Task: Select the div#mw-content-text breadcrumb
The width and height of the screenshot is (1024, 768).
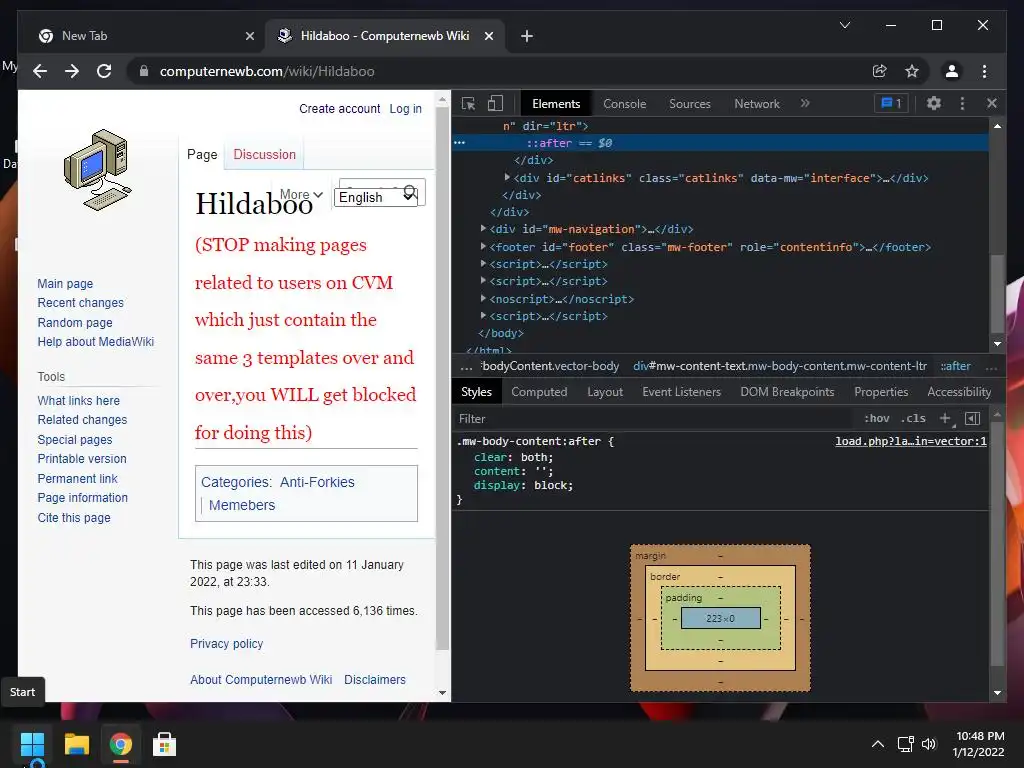Action: (x=780, y=366)
